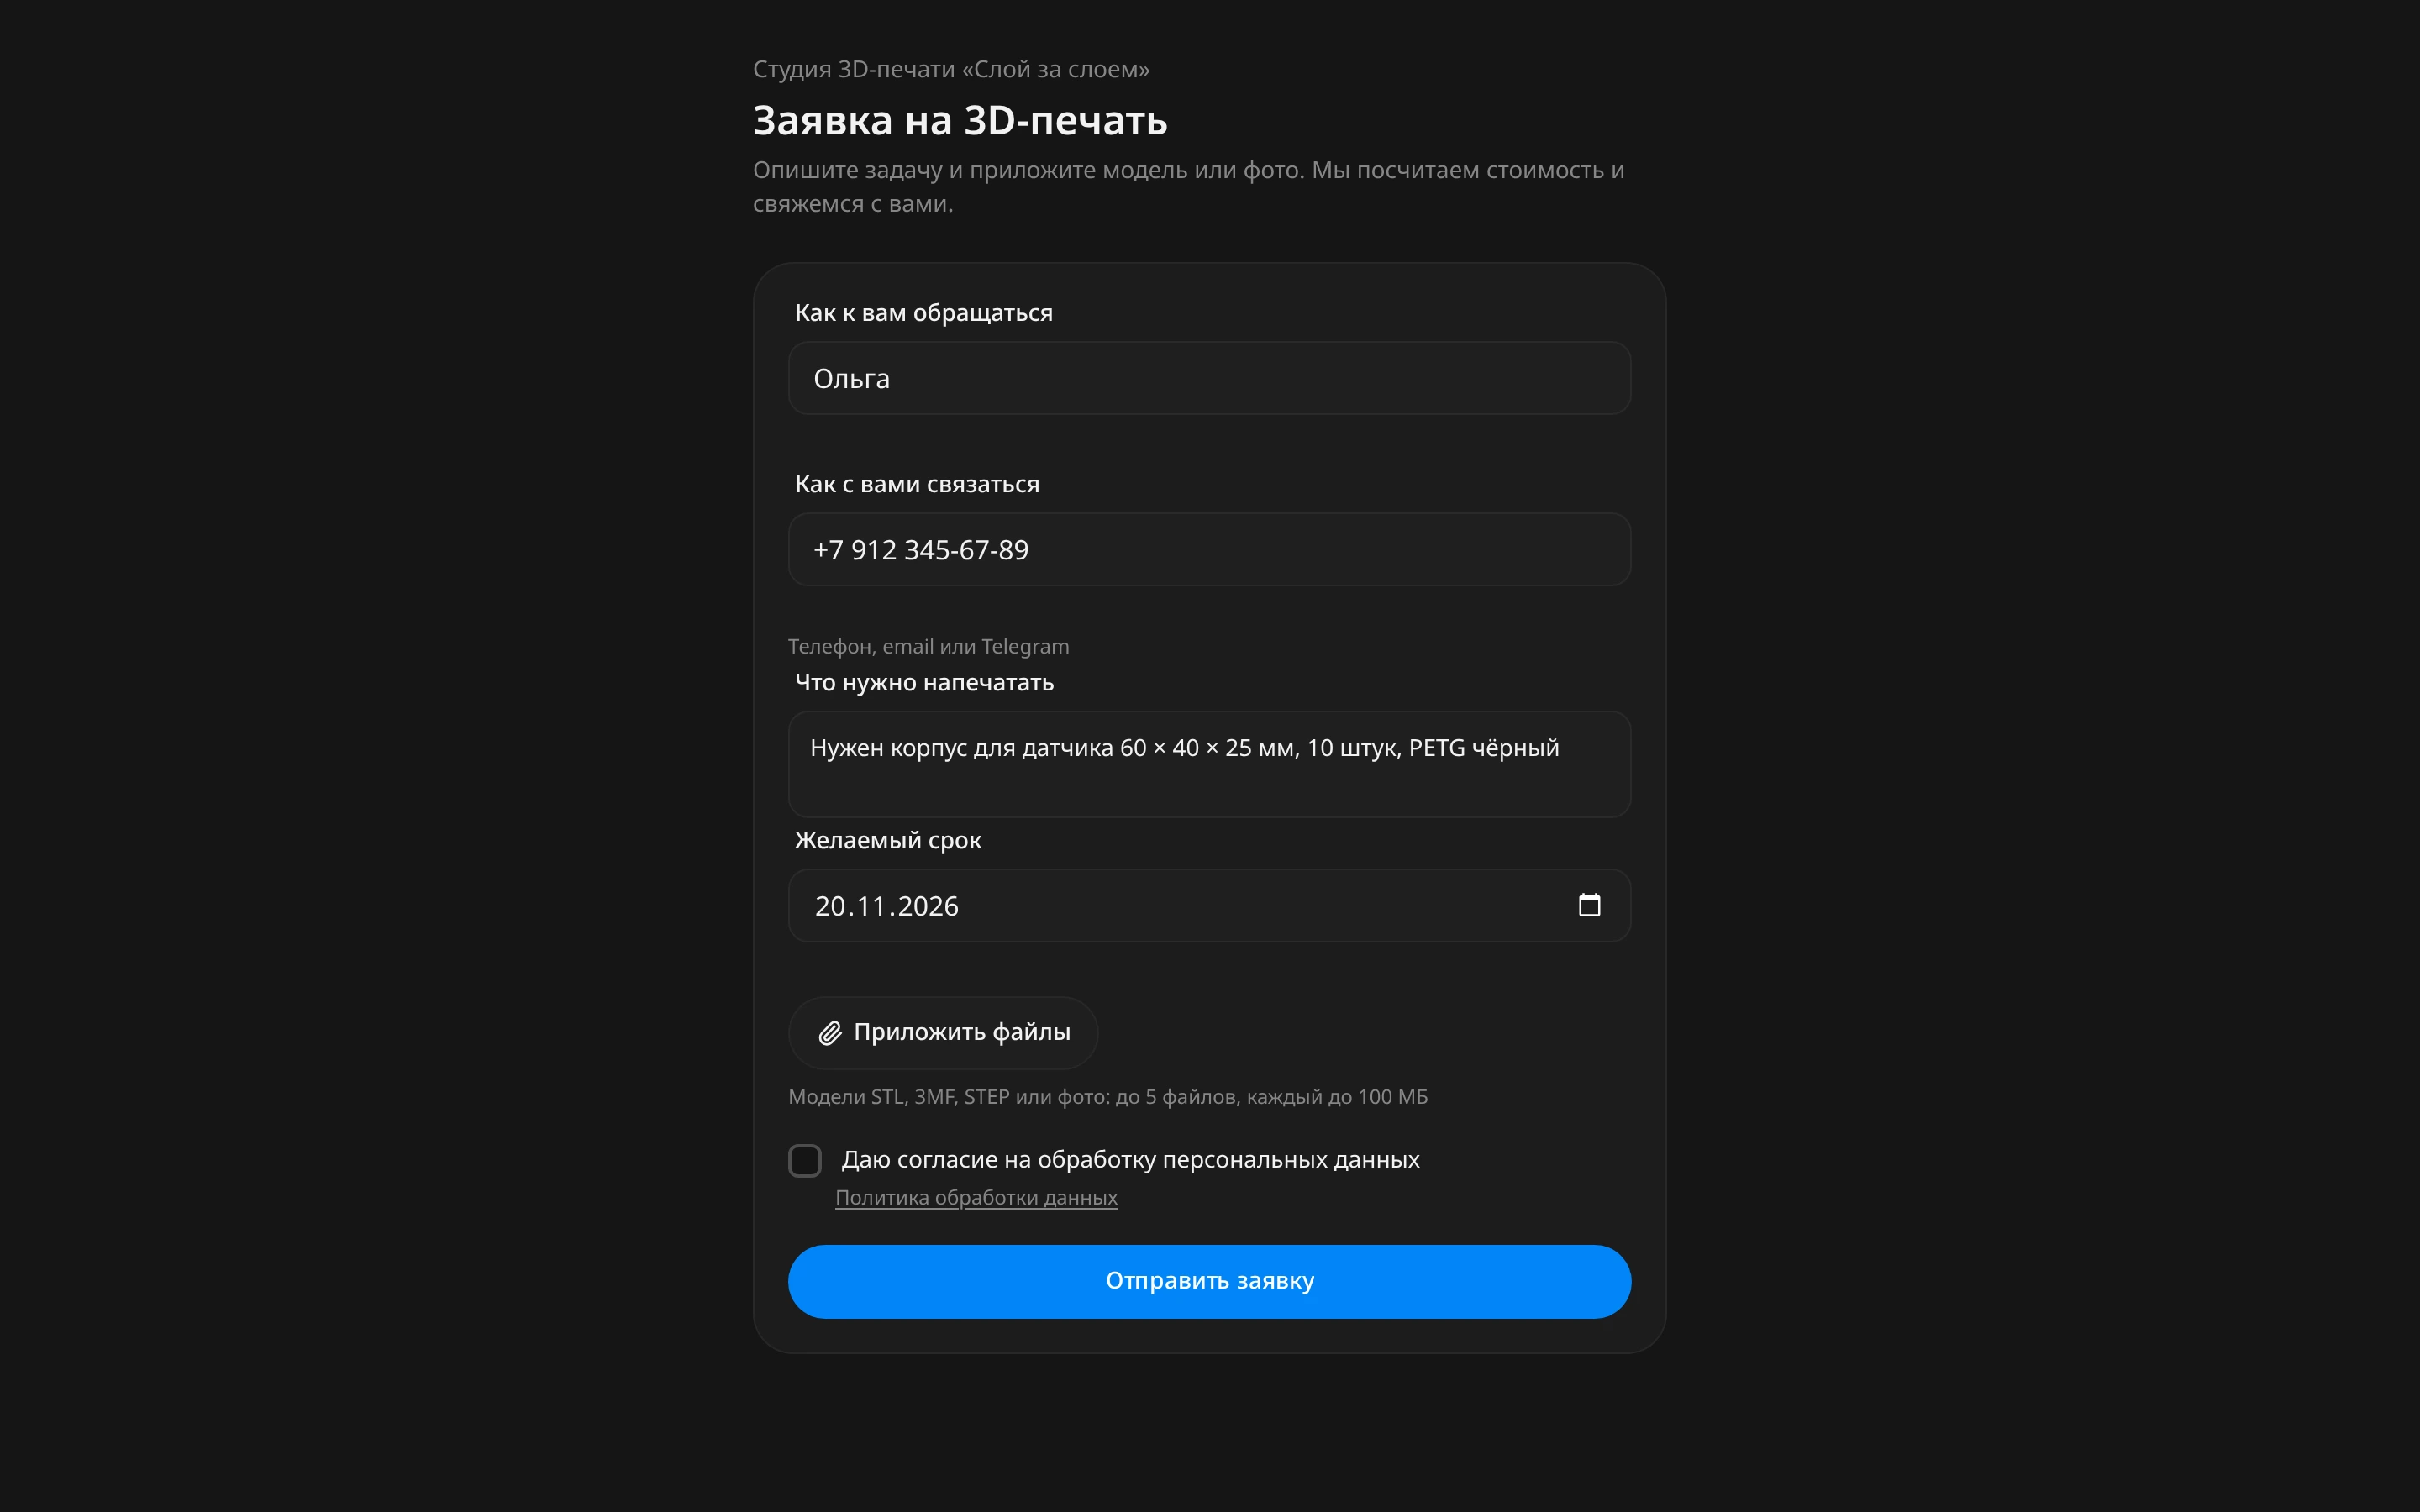Click the «Как к вам обращаться» label
This screenshot has height=1512, width=2420.
point(923,313)
